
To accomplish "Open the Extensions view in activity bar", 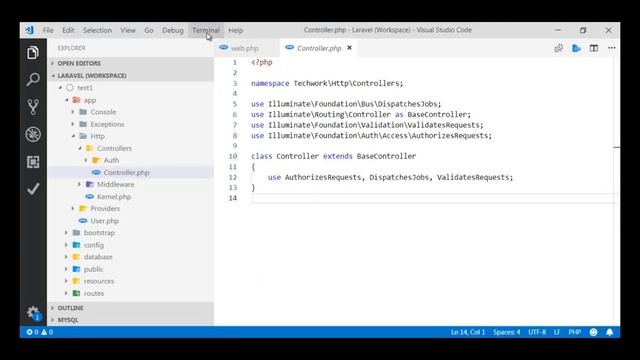I will click(x=33, y=162).
